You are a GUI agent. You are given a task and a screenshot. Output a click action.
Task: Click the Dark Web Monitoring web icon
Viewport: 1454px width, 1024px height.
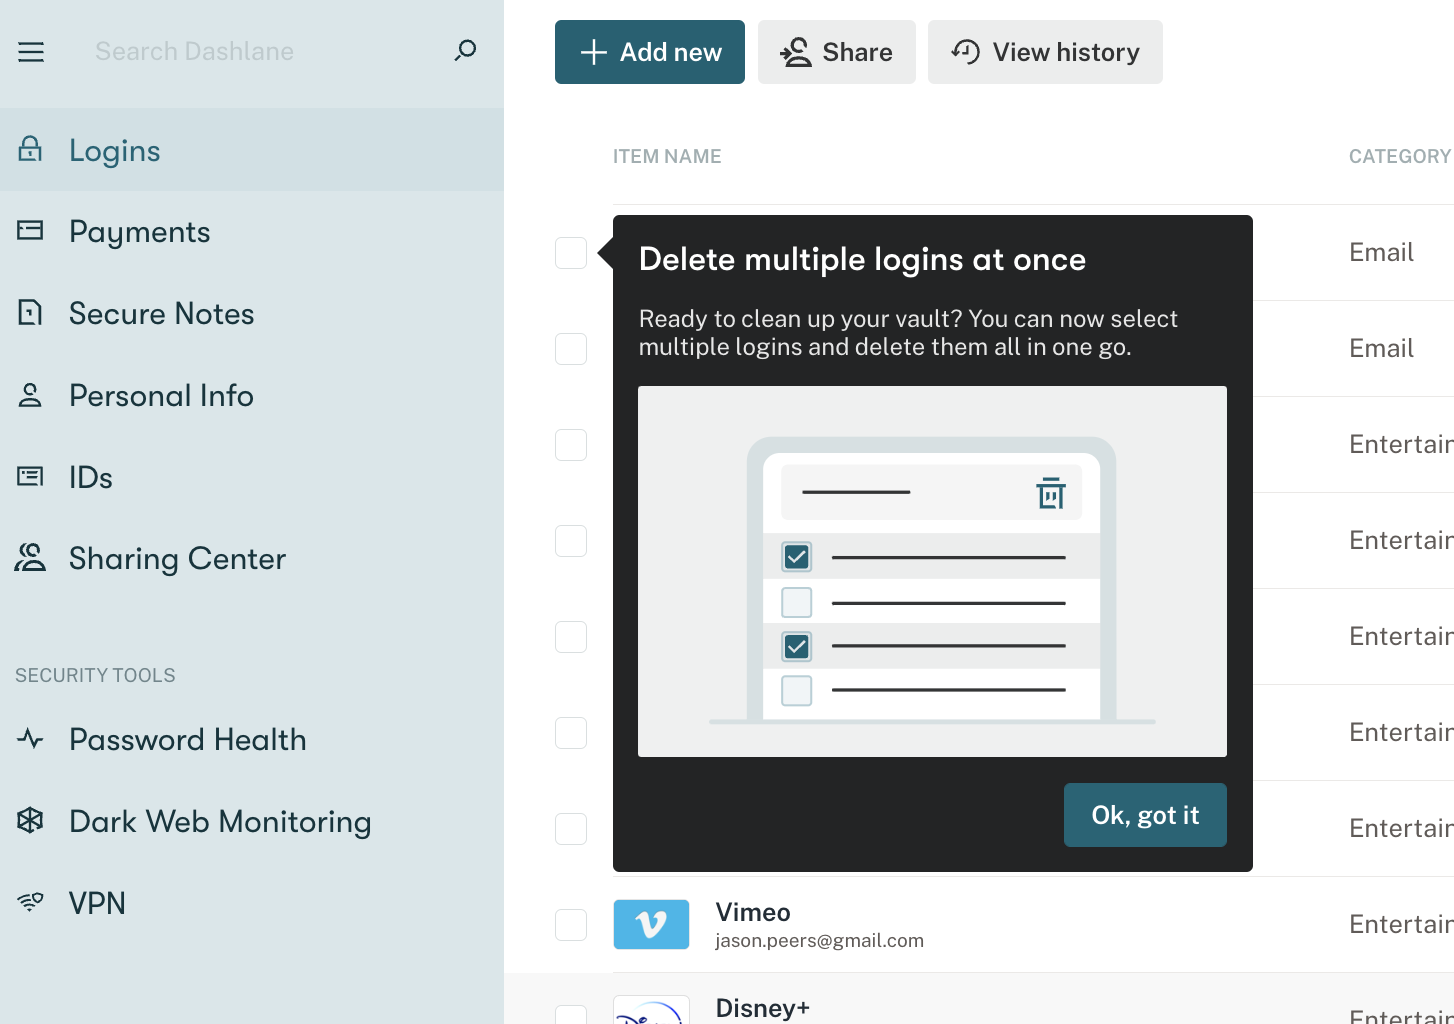pos(30,821)
